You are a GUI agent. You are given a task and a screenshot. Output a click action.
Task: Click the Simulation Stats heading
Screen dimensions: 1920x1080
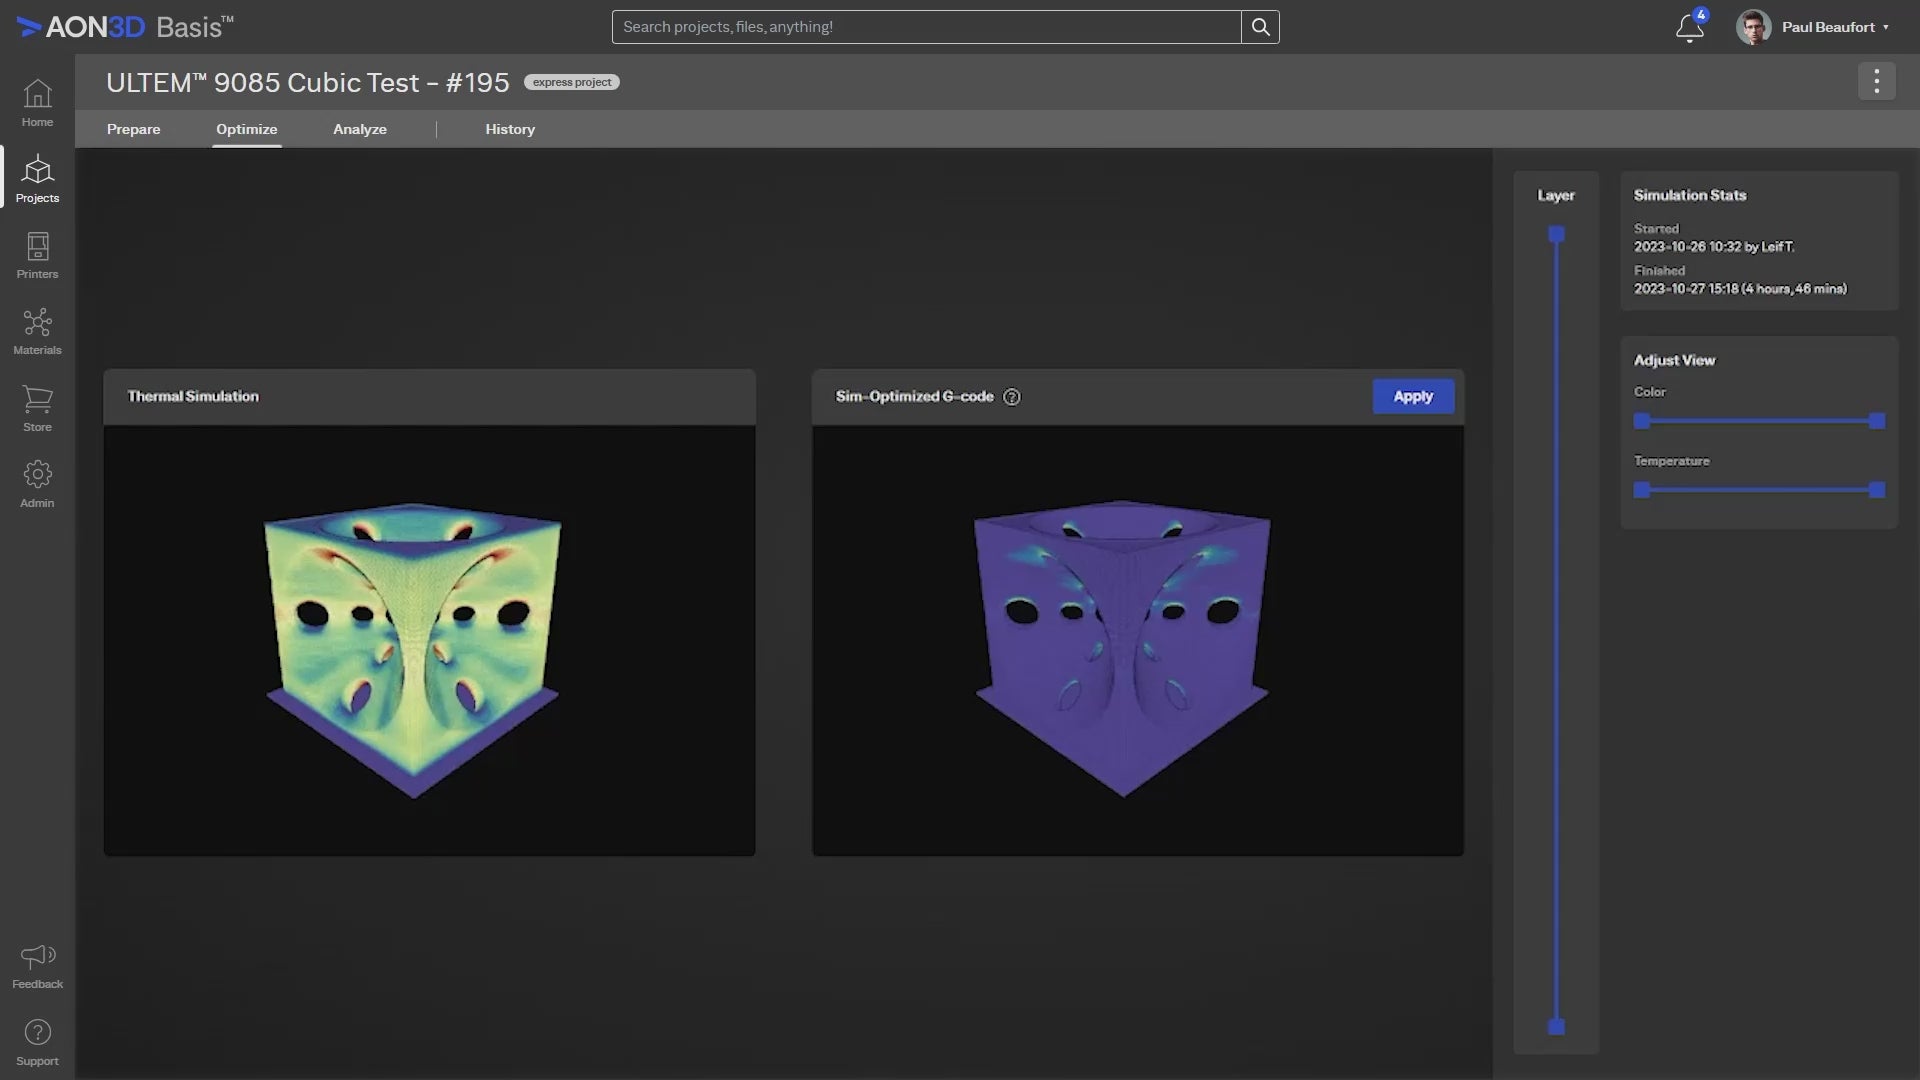tap(1690, 195)
